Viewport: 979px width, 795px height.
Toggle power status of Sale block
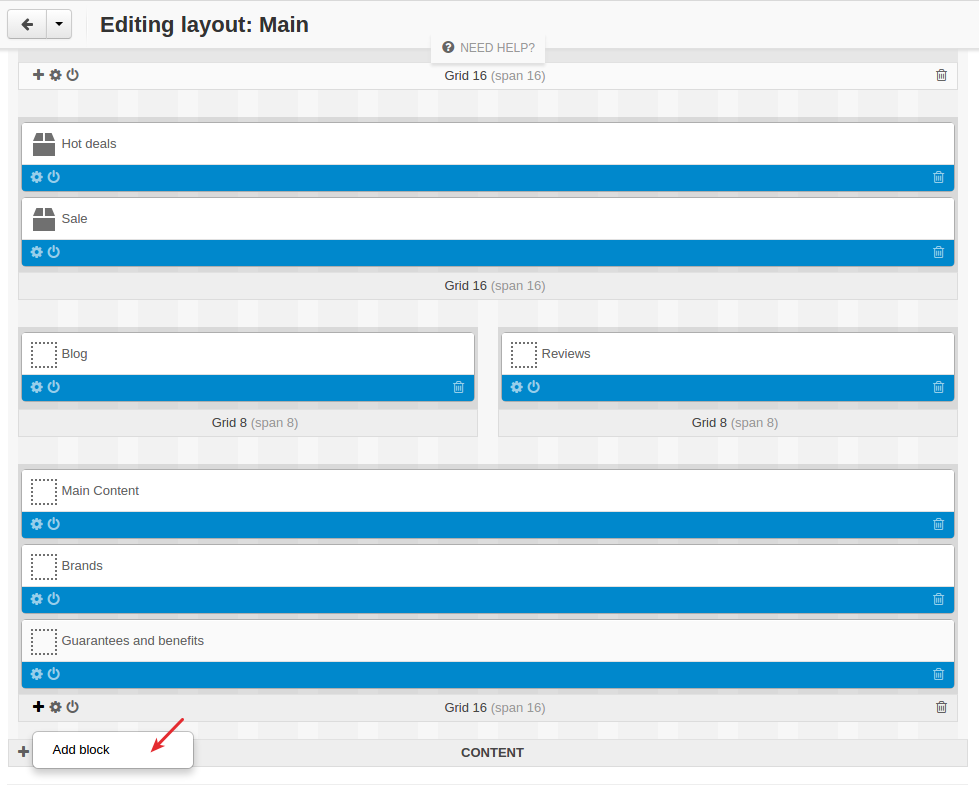(54, 252)
